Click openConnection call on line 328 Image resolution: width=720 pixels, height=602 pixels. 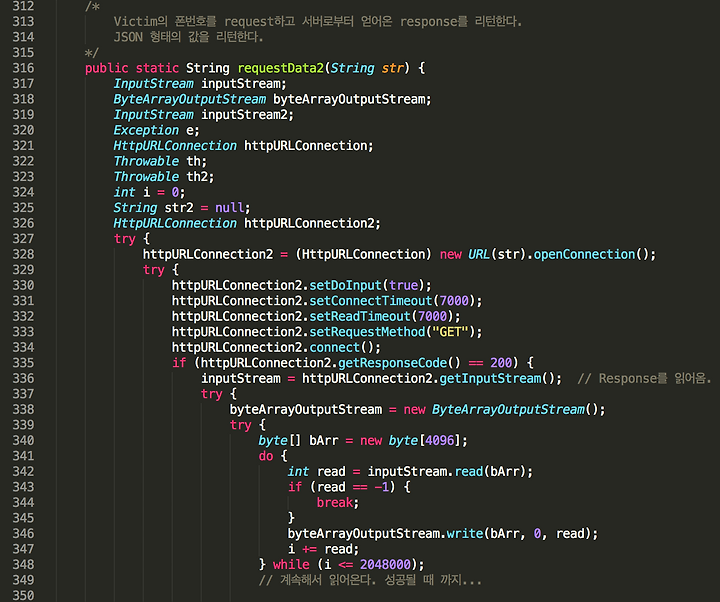(584, 254)
